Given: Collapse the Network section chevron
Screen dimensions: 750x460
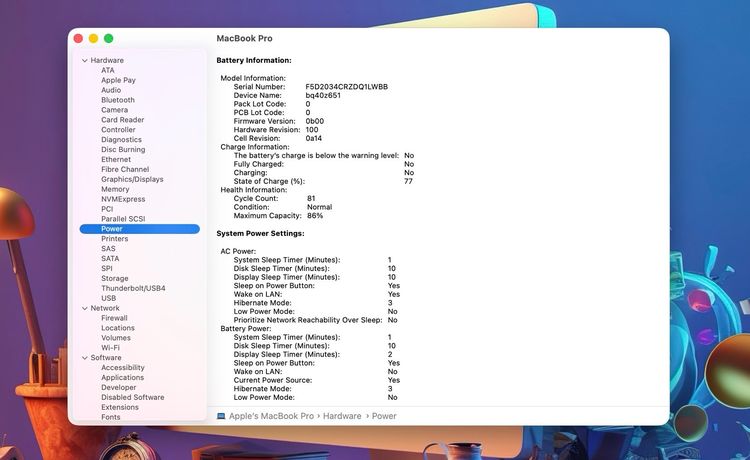Looking at the screenshot, I should tap(85, 308).
